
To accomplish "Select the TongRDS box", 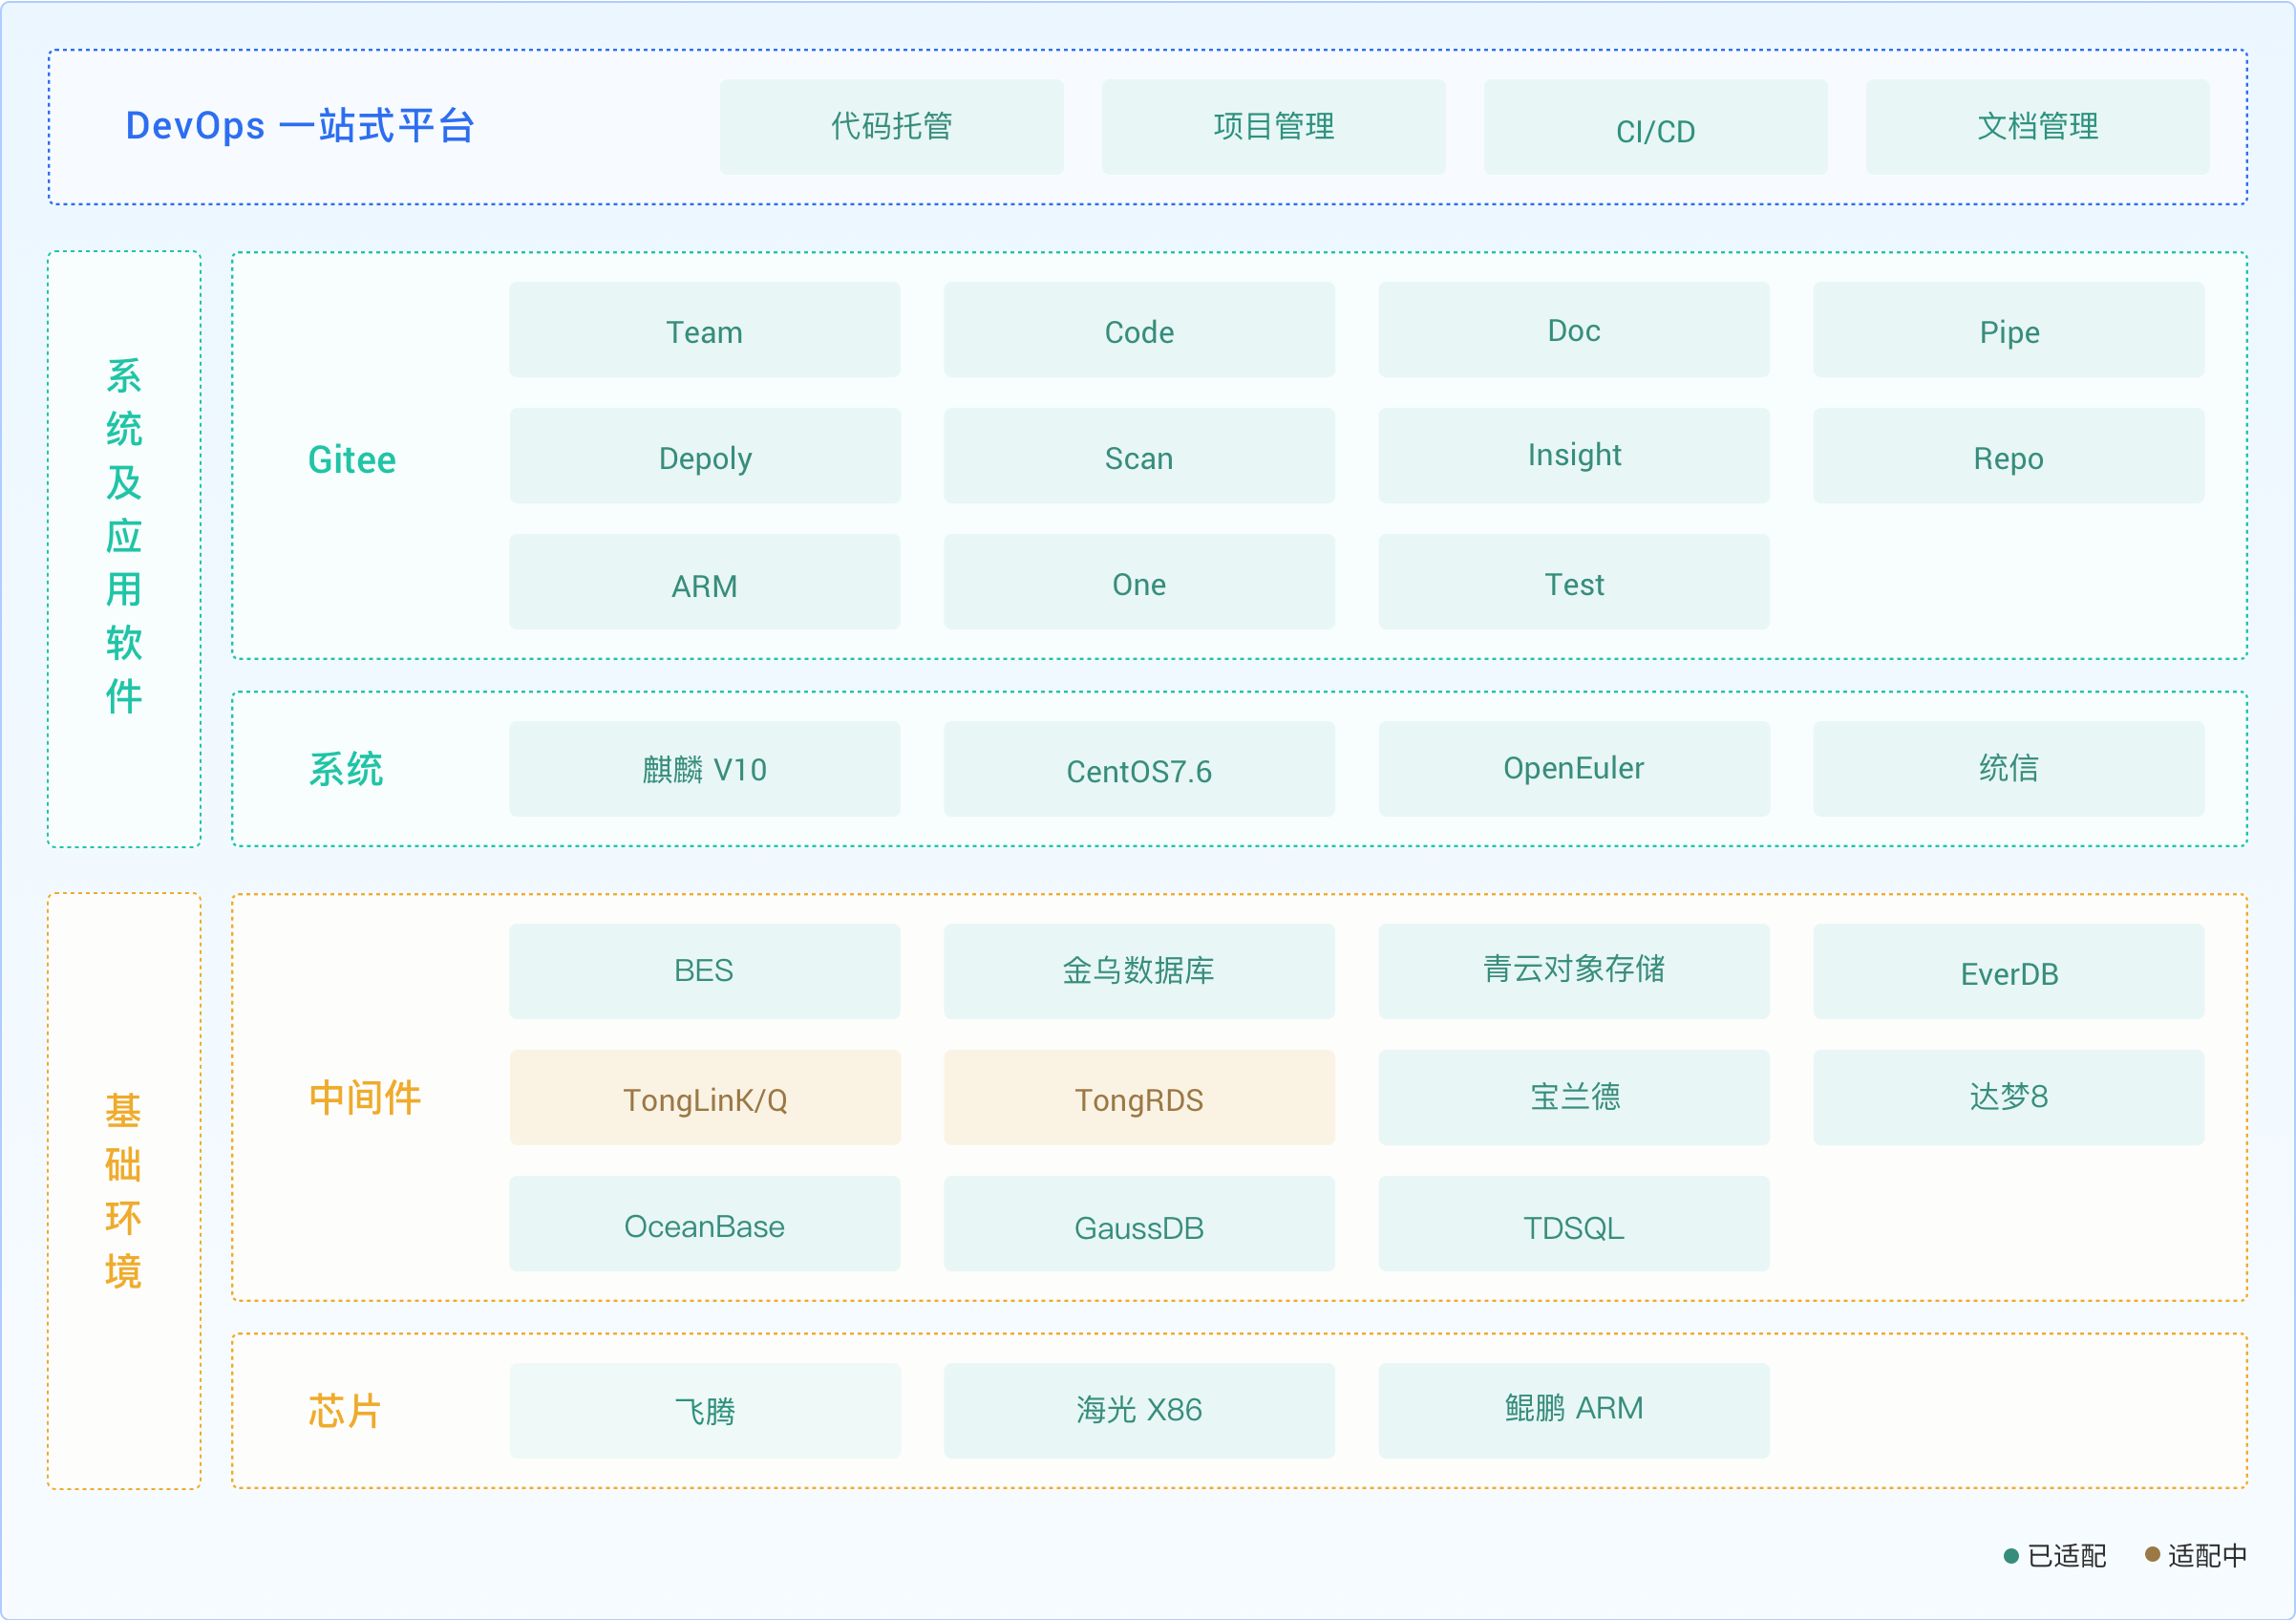I will 1139,1098.
